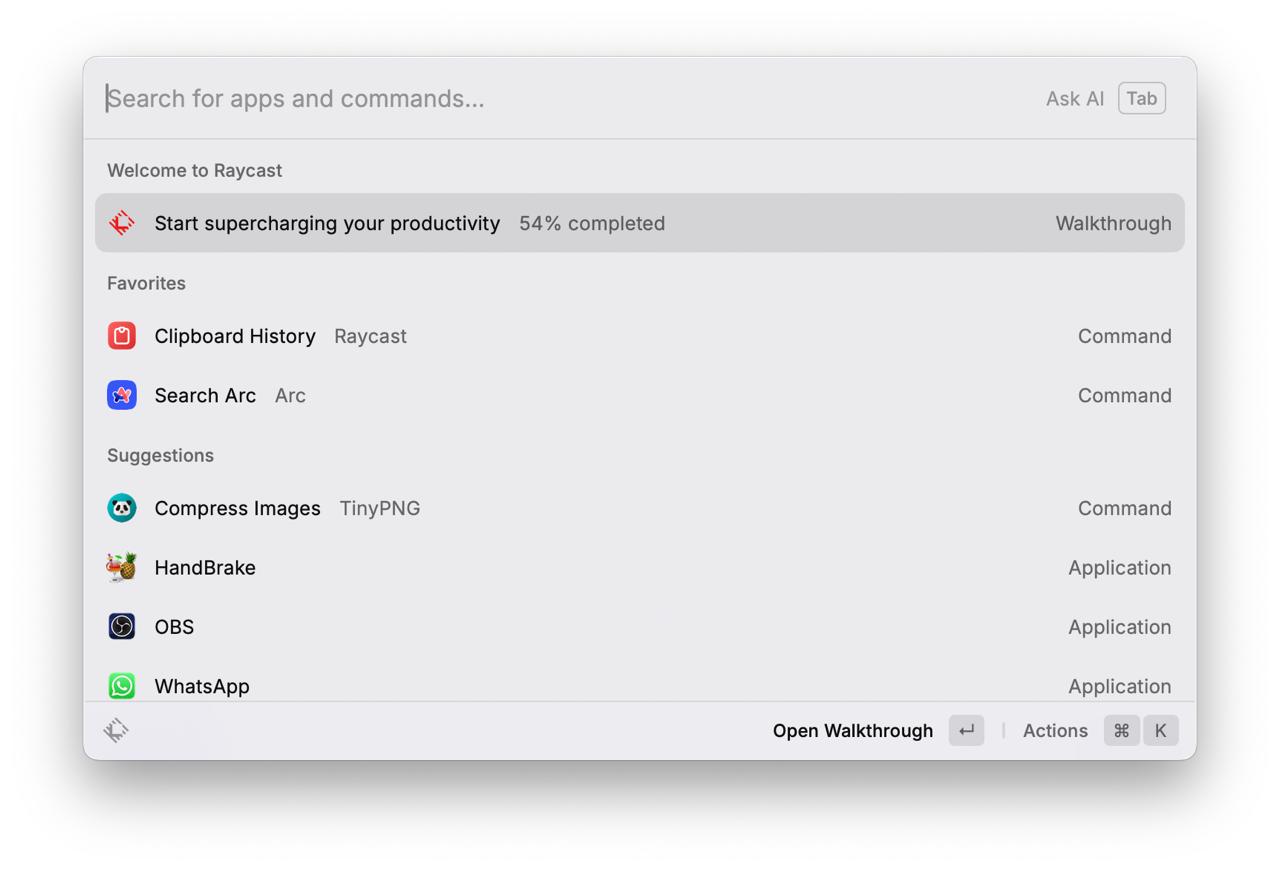Open Walkthrough button in footer
This screenshot has width=1280, height=870.
click(x=853, y=731)
